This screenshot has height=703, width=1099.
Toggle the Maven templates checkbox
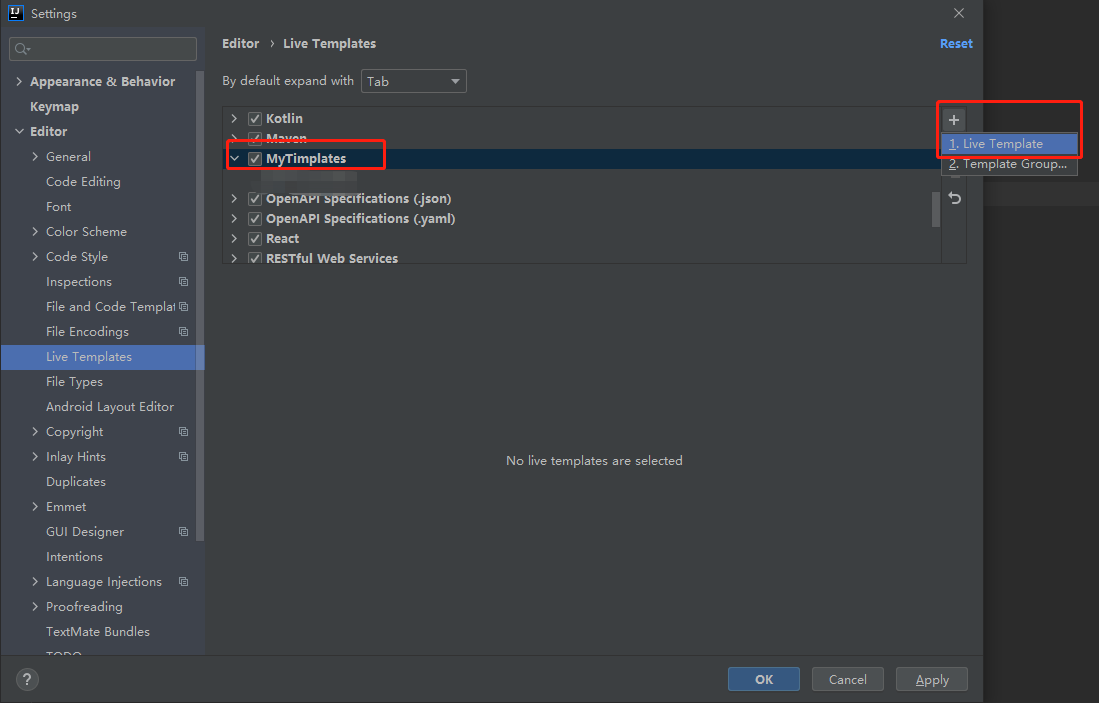255,138
